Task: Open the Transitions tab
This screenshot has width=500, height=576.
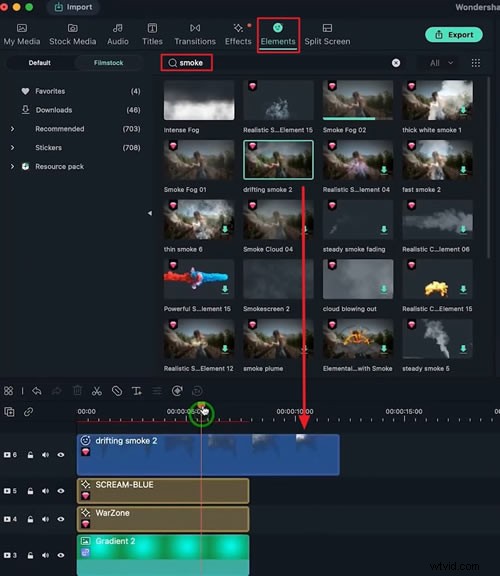Action: 195,35
